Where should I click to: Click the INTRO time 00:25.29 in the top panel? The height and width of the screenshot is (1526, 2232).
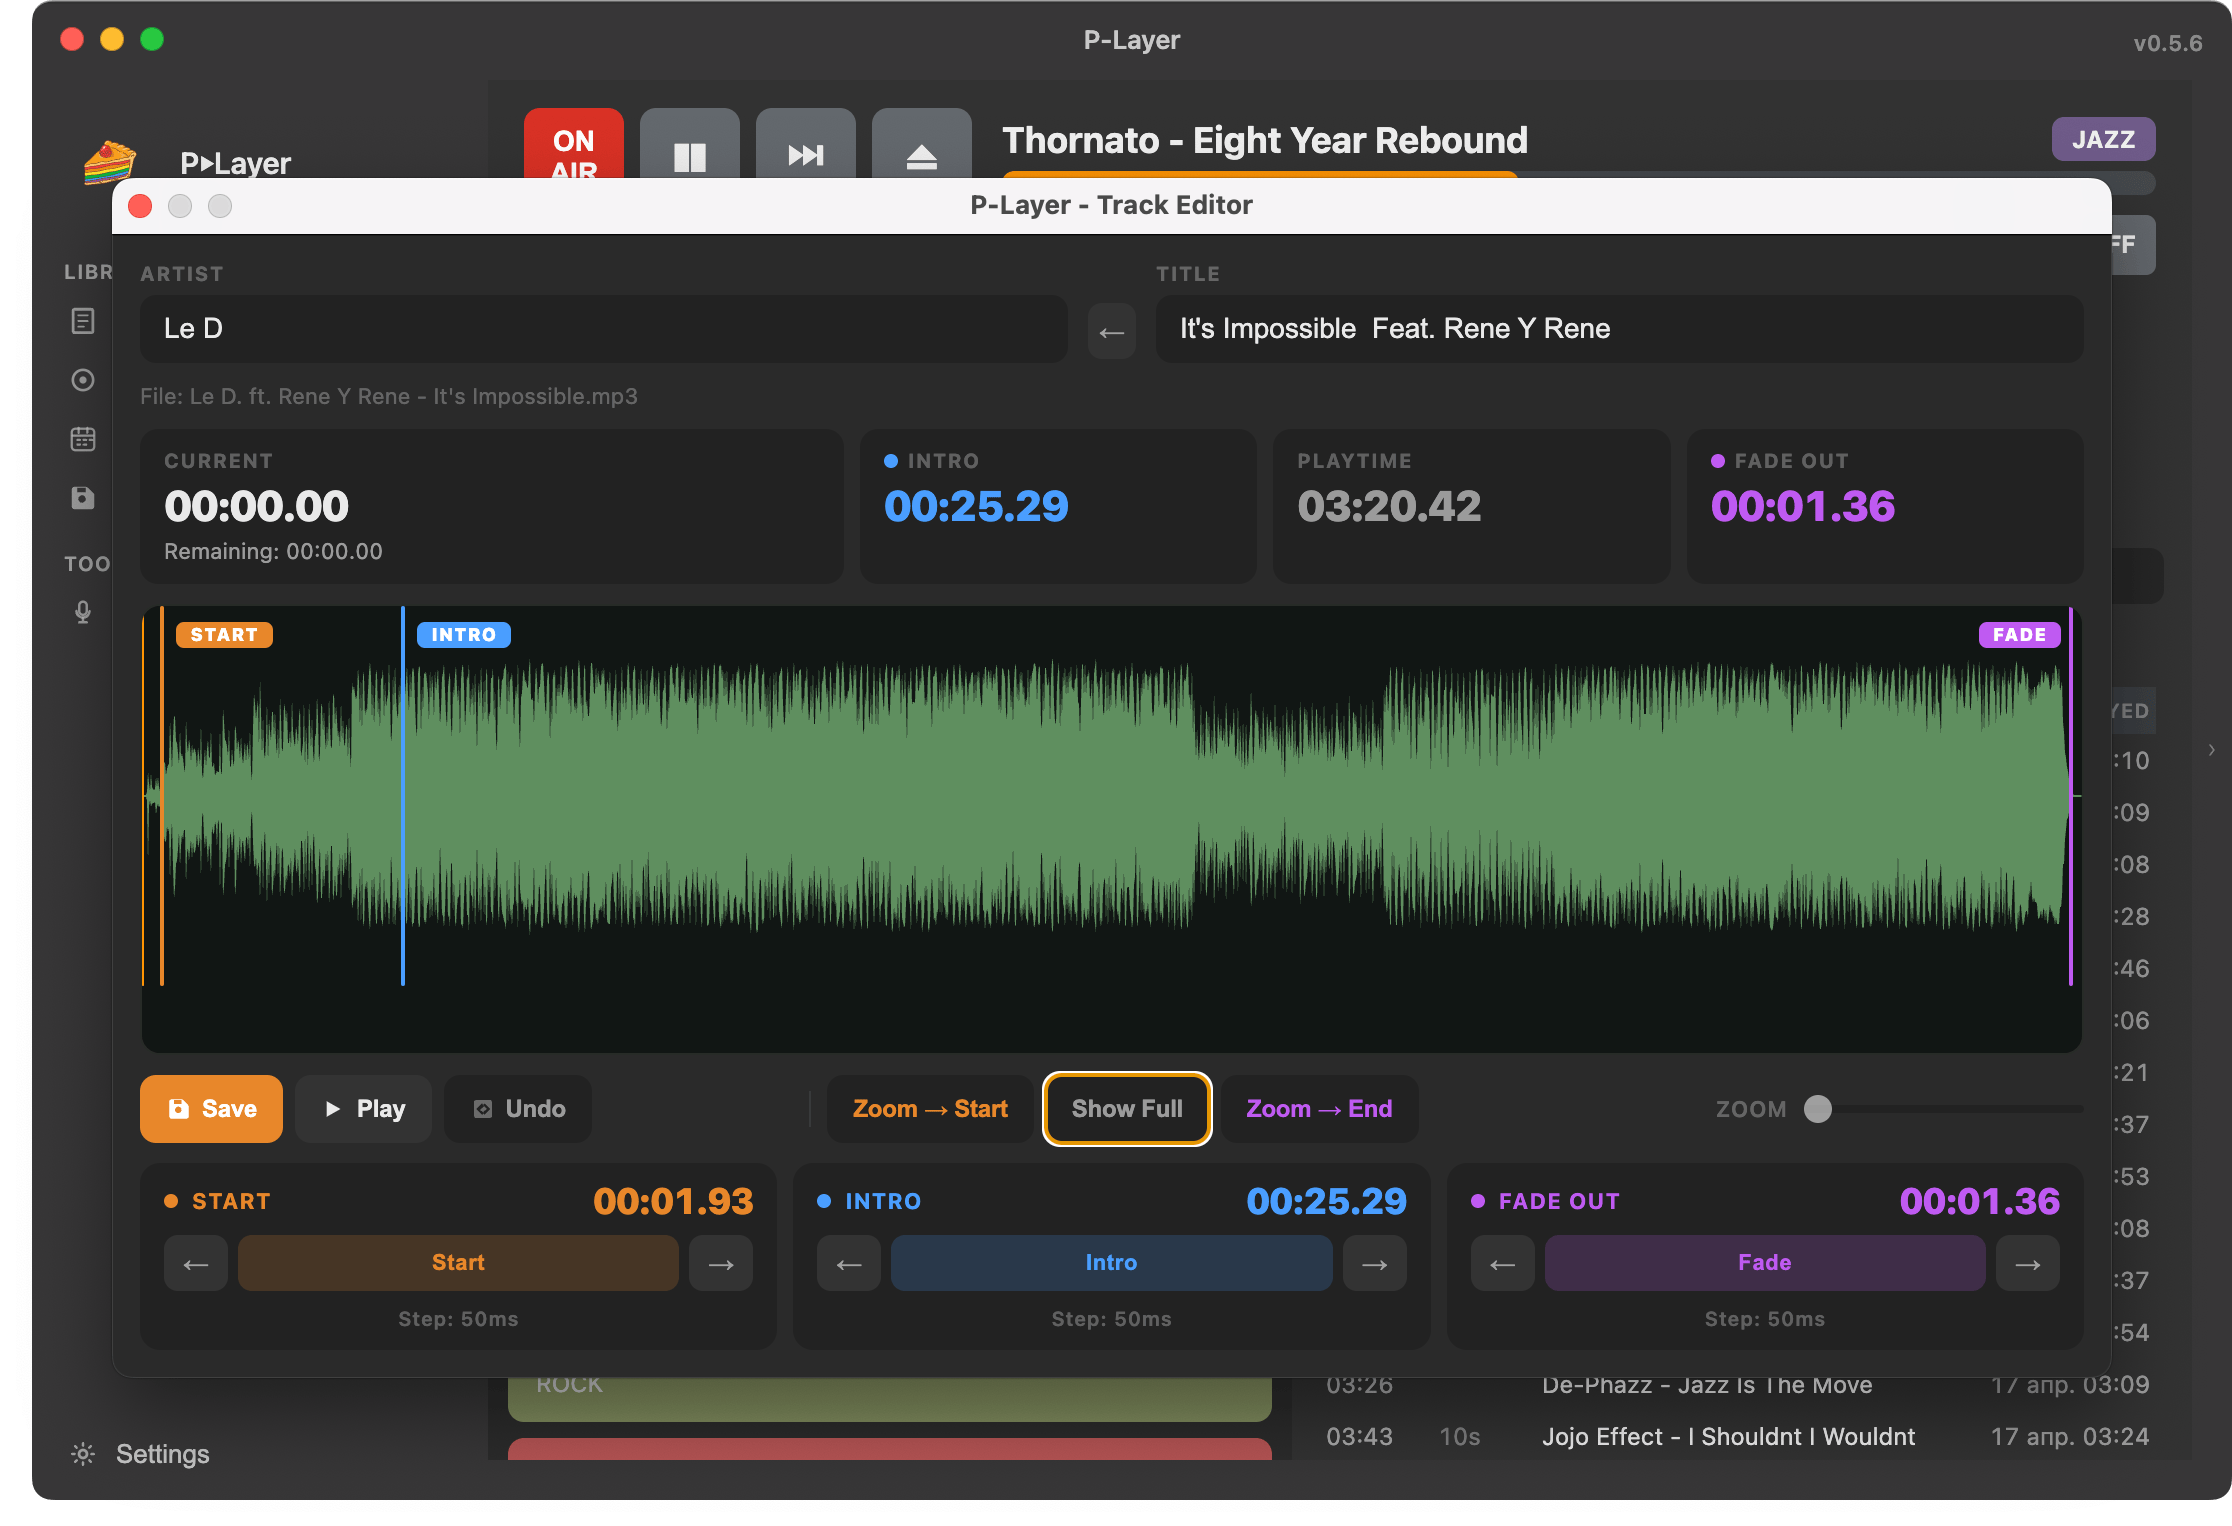(x=976, y=507)
